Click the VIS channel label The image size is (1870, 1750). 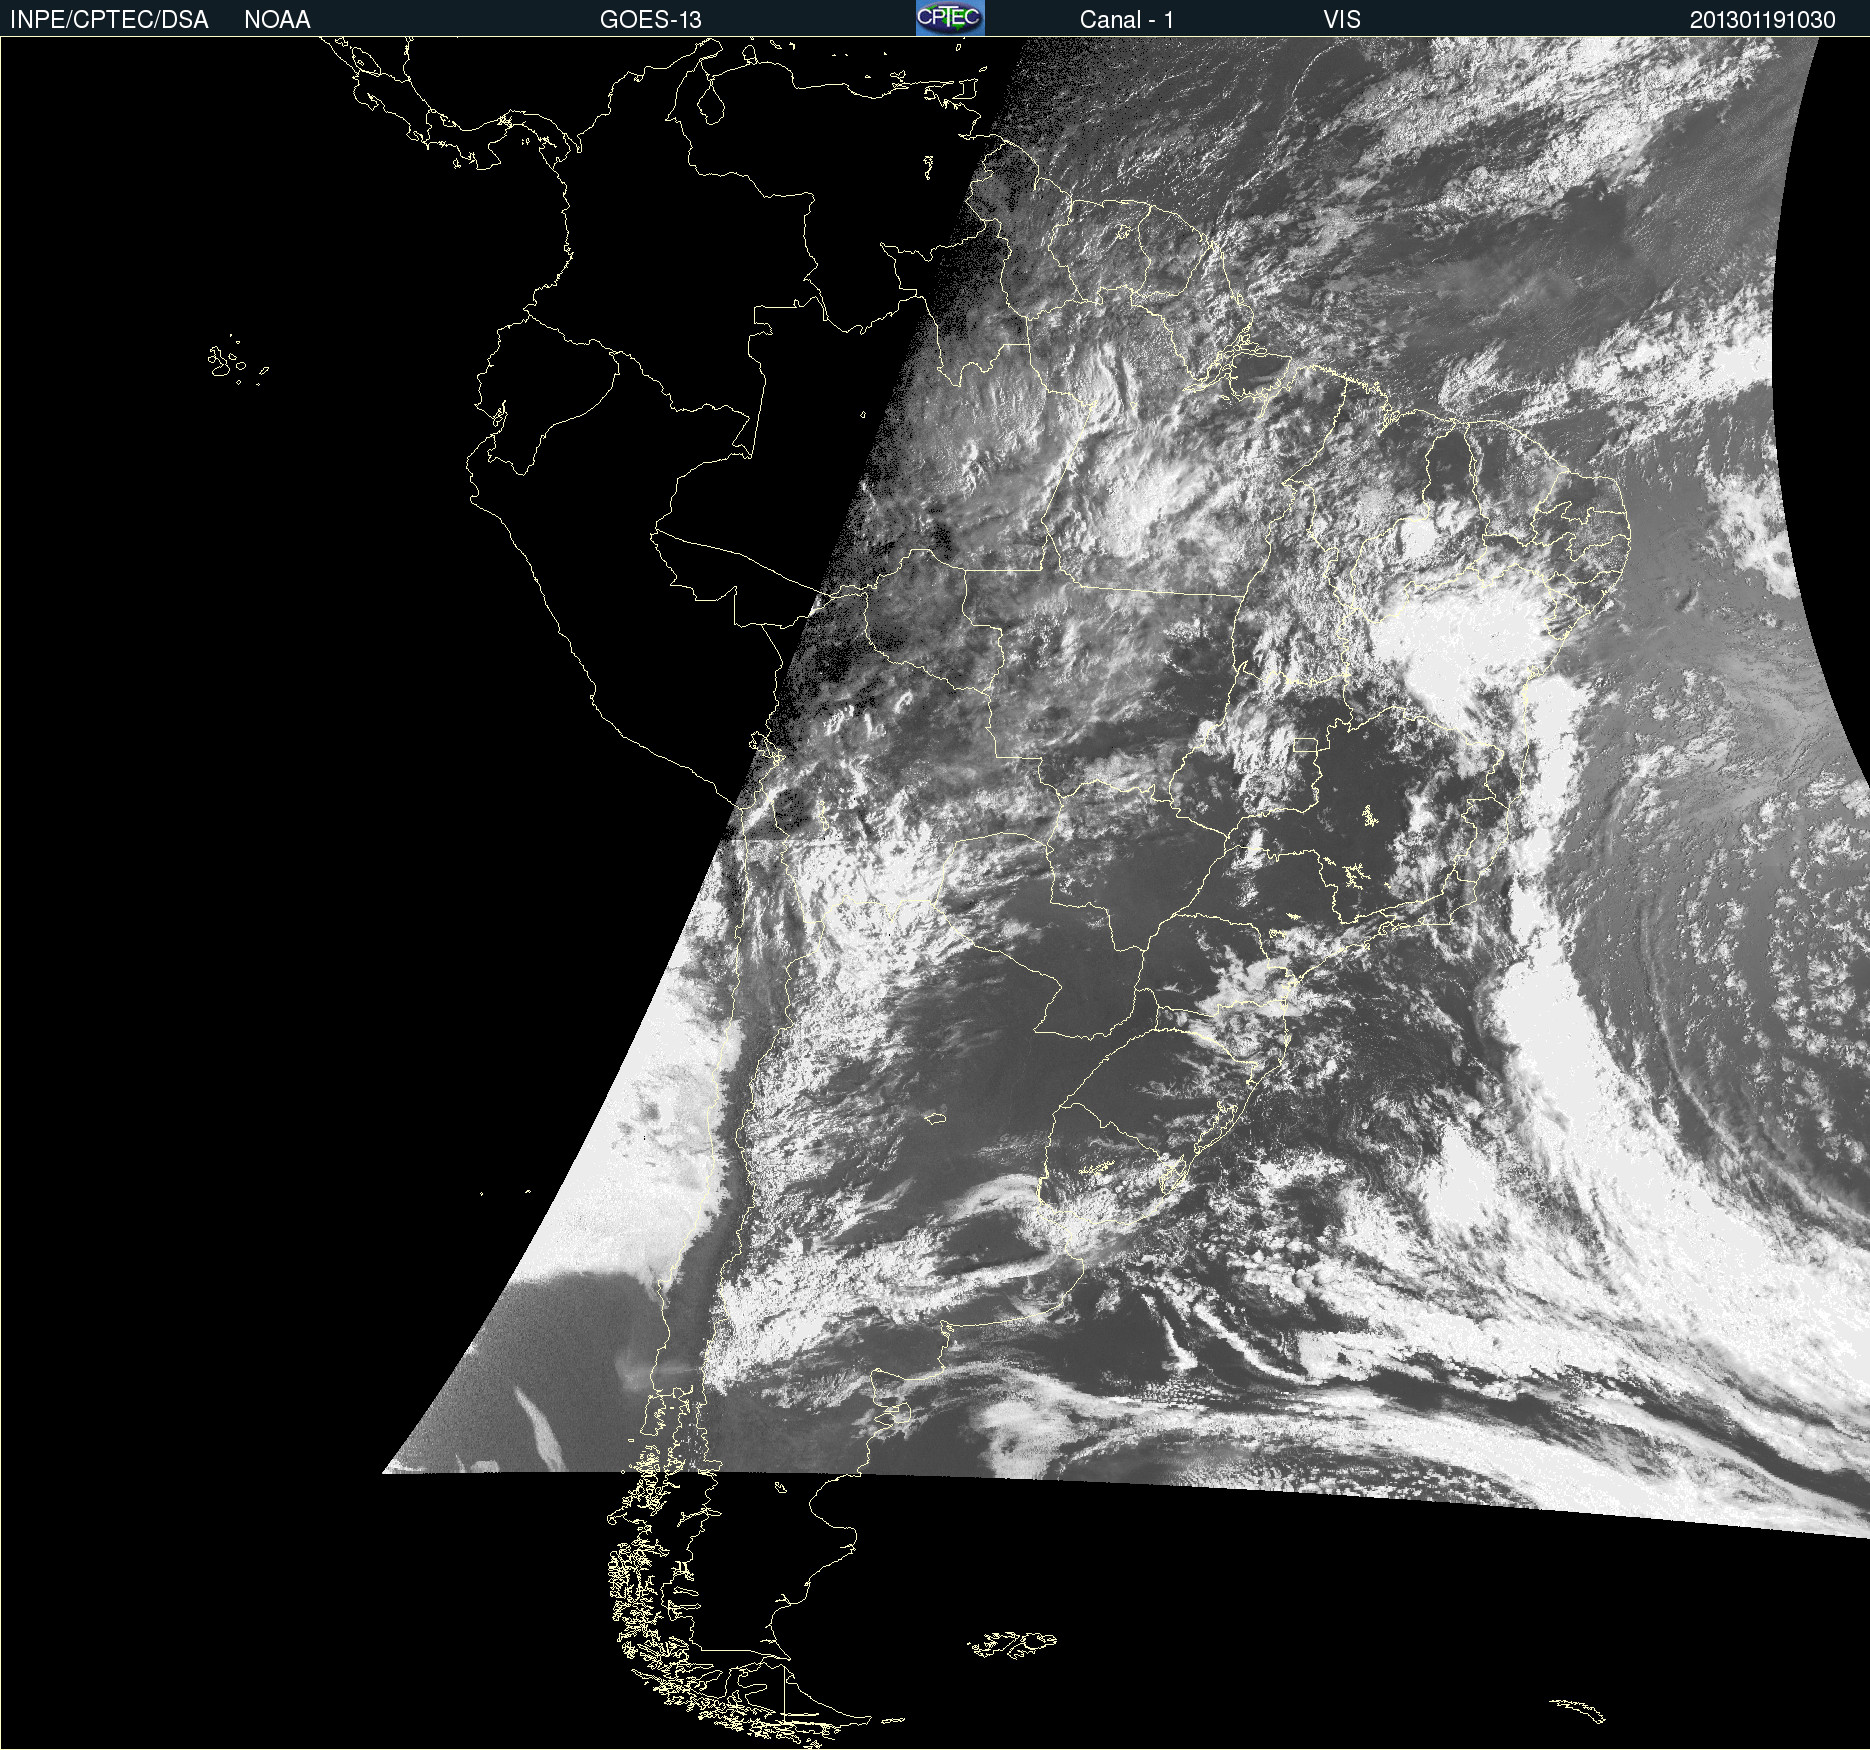click(x=1342, y=20)
